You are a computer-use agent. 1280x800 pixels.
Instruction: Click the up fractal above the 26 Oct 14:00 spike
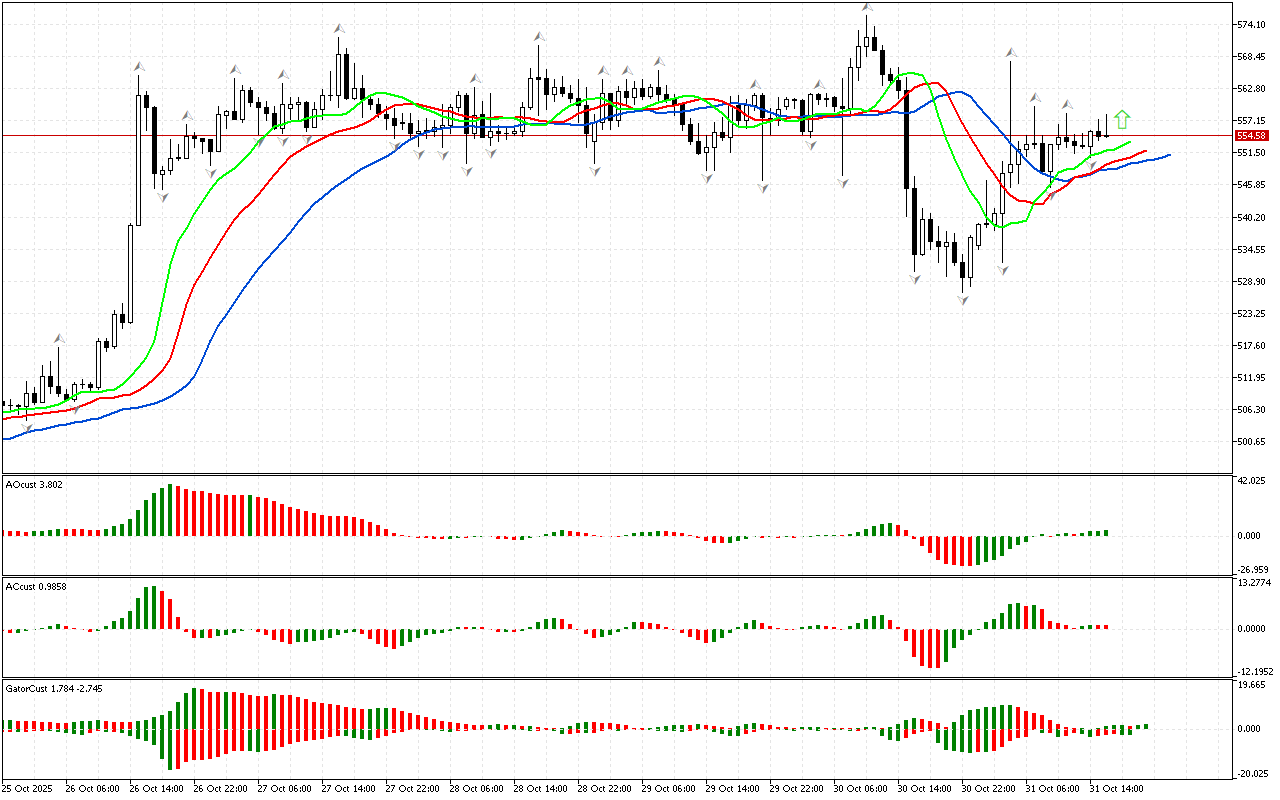(138, 67)
